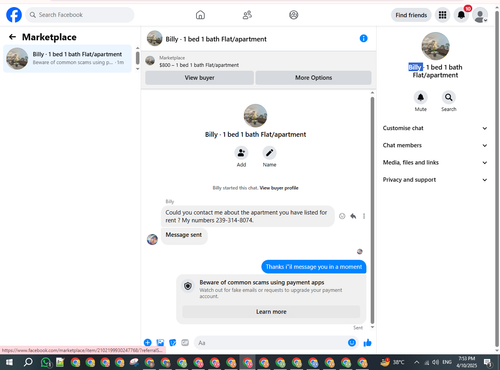Open the account profile menu

(x=480, y=15)
